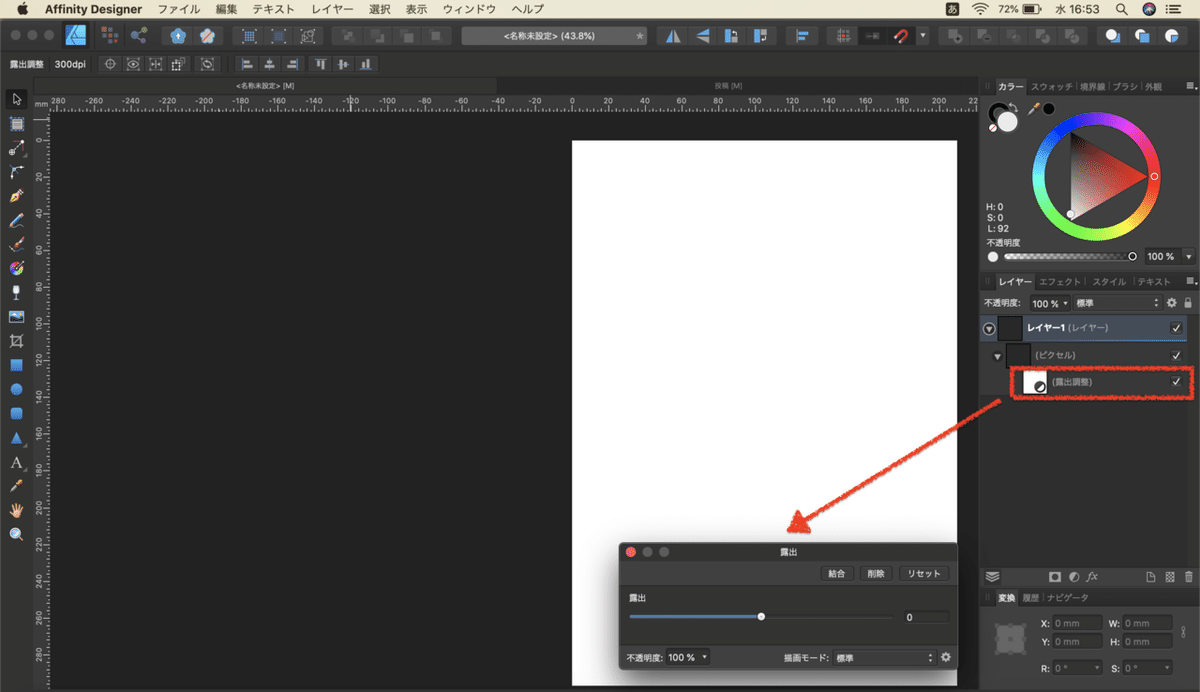Open 露出 dialog opacity 100% dropdown
The image size is (1200, 692).
click(688, 658)
